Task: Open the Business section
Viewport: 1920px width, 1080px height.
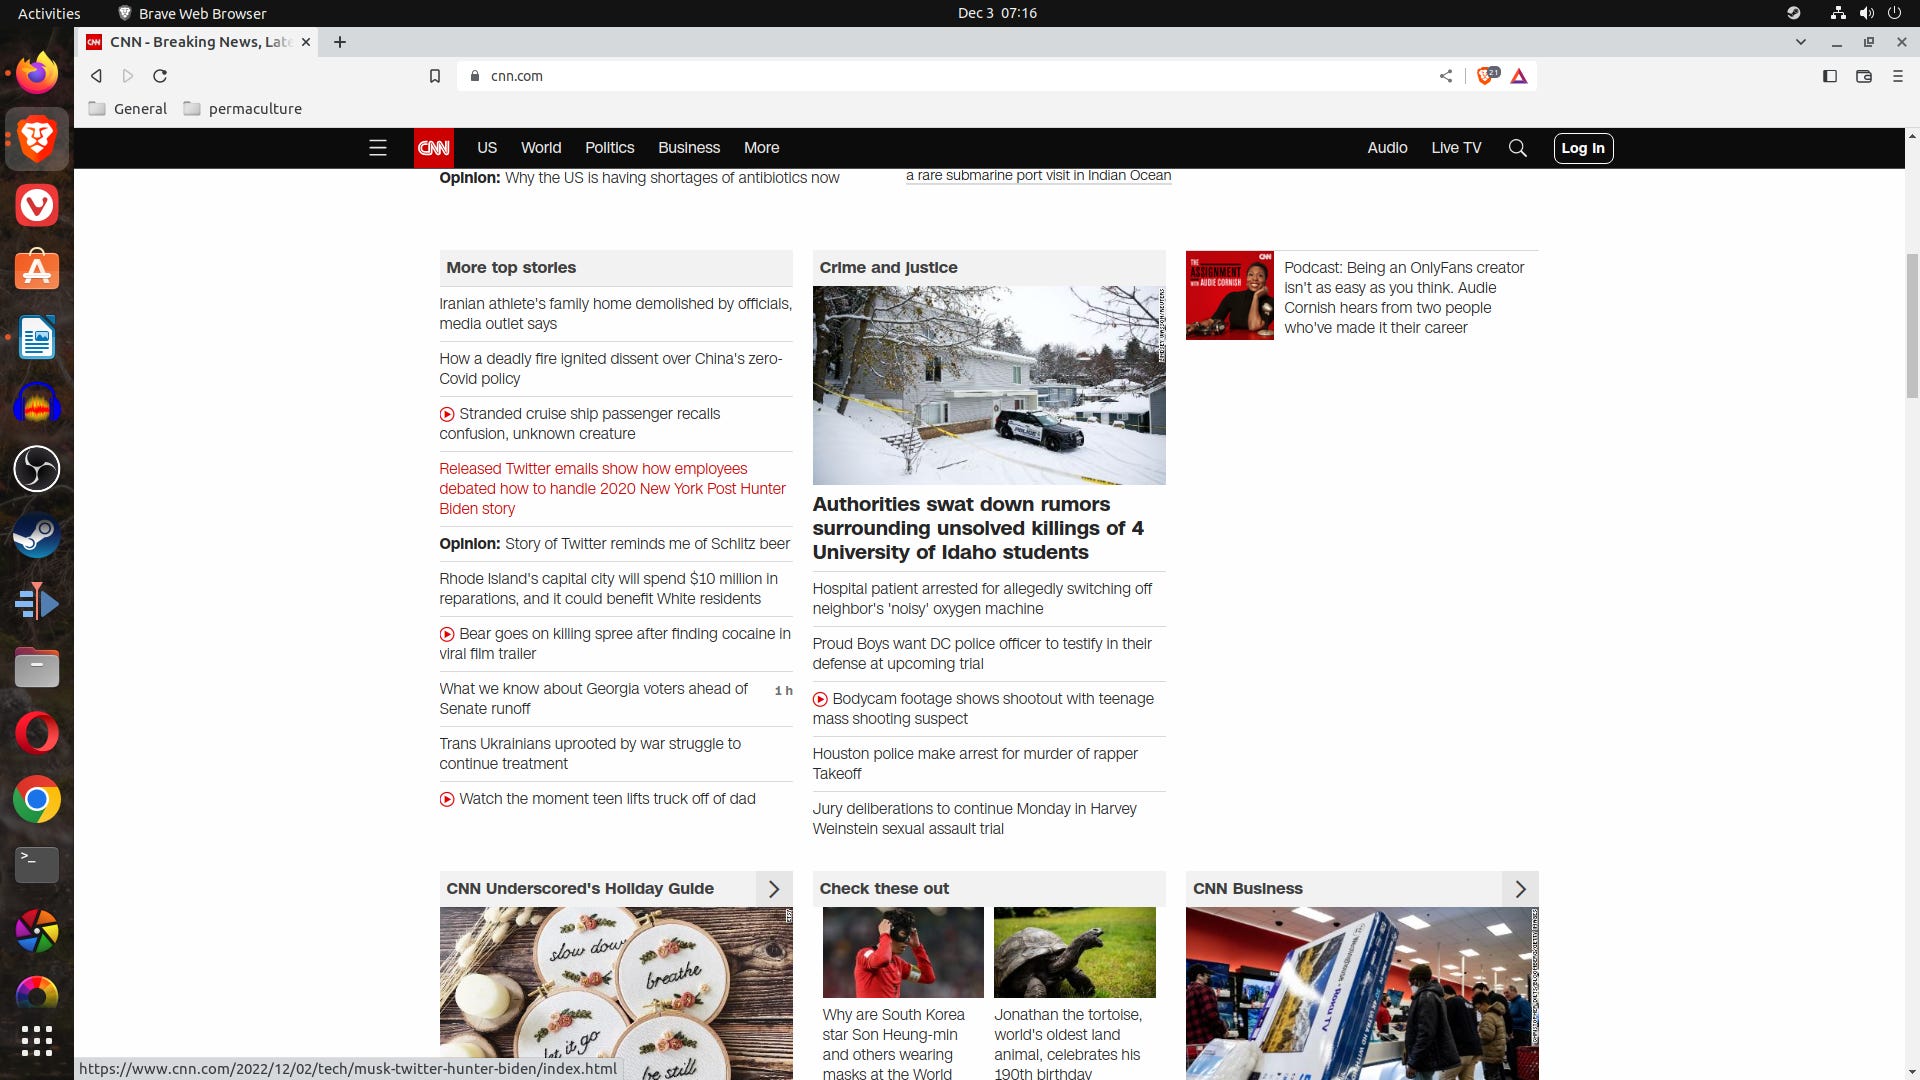Action: pos(689,148)
